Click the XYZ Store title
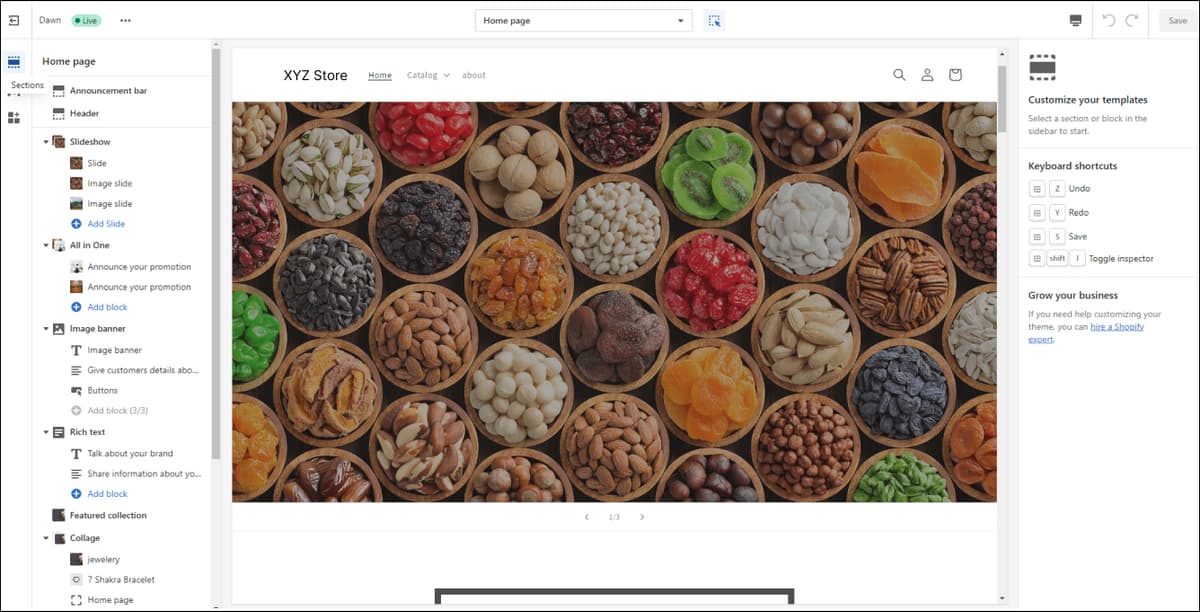 pos(315,75)
